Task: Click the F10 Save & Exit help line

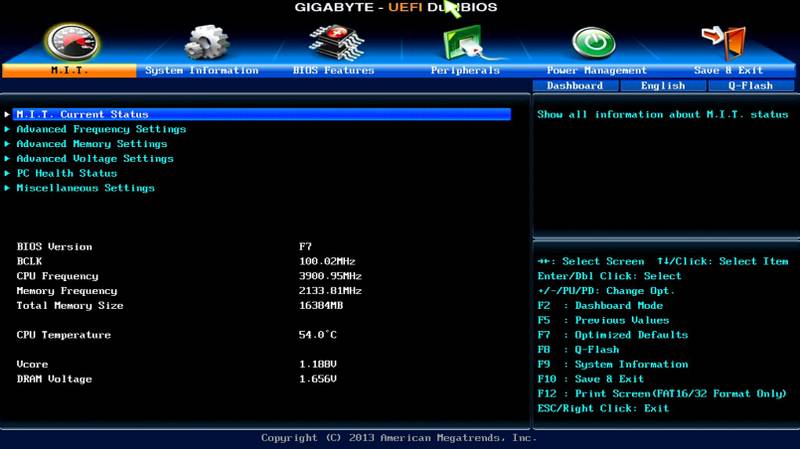Action: coord(590,379)
